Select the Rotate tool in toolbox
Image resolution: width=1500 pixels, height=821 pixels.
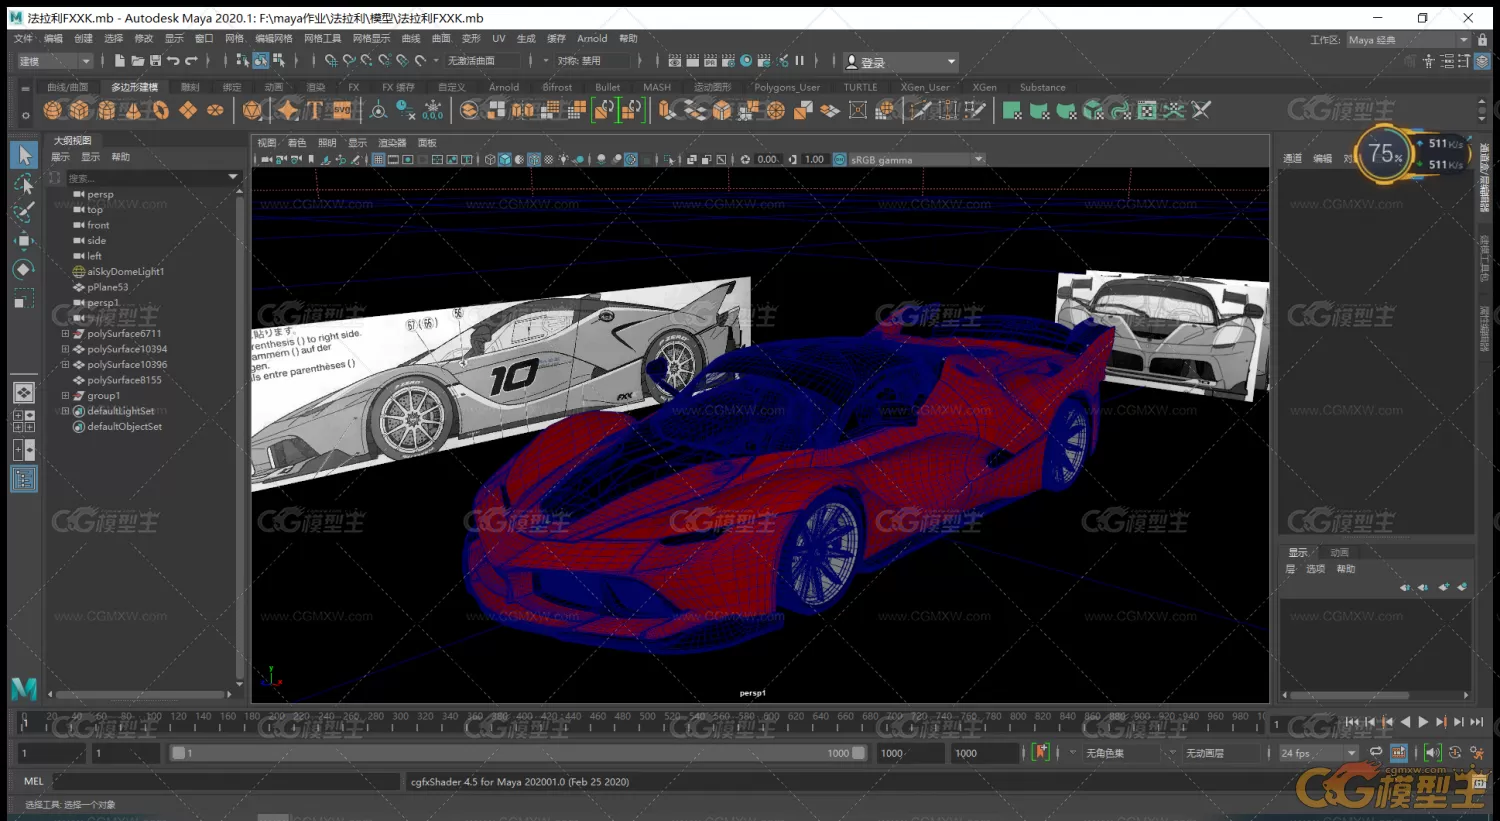point(24,270)
